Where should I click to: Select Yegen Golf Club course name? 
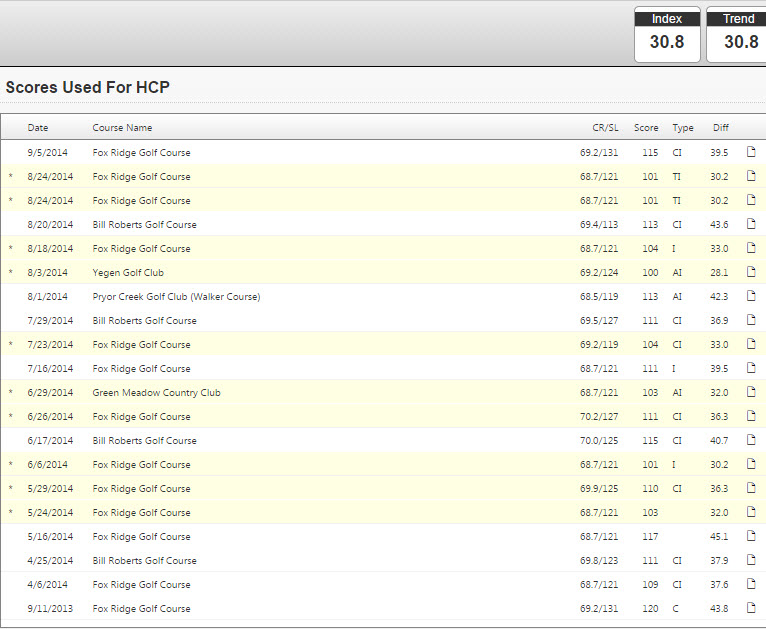point(128,273)
